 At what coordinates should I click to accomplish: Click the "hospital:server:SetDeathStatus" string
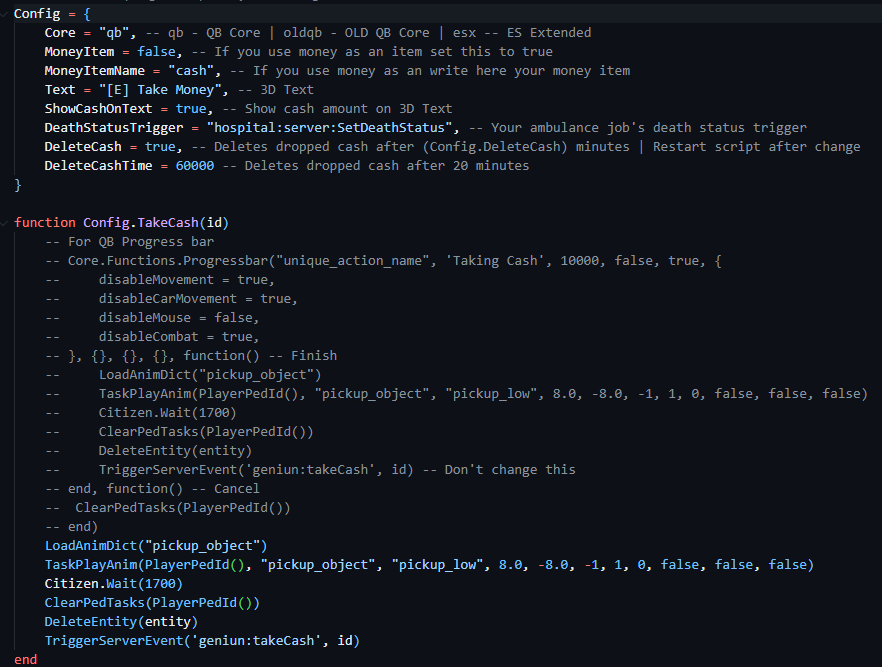[329, 128]
